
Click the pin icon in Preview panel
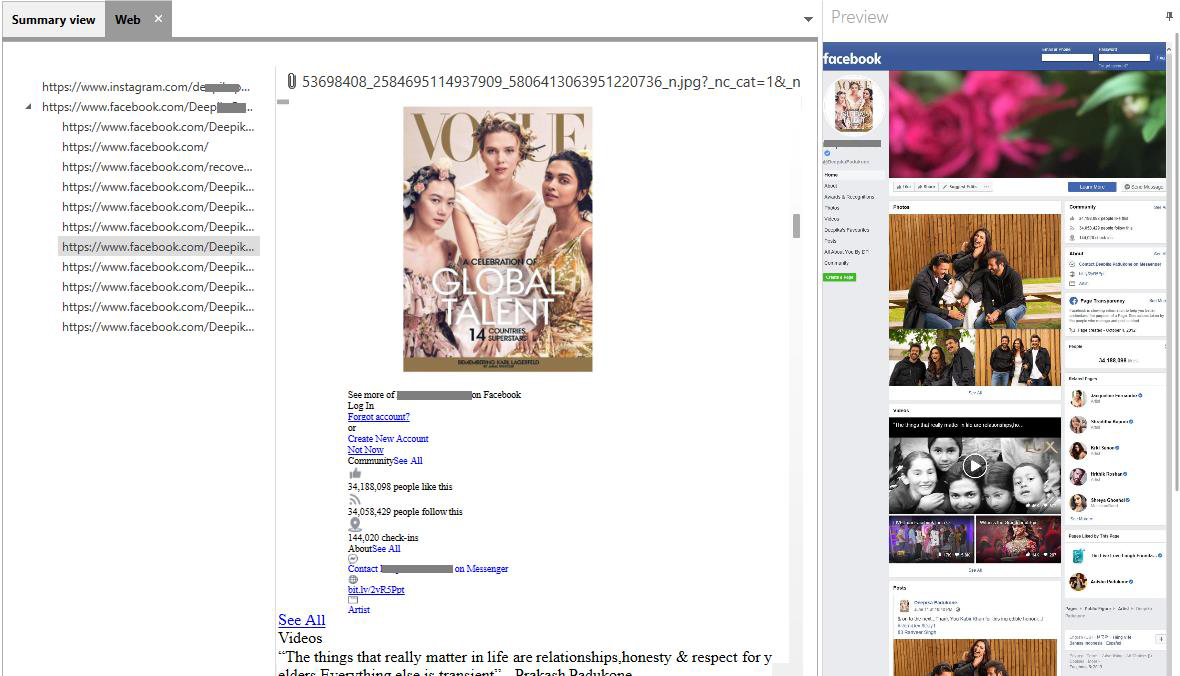click(1169, 17)
